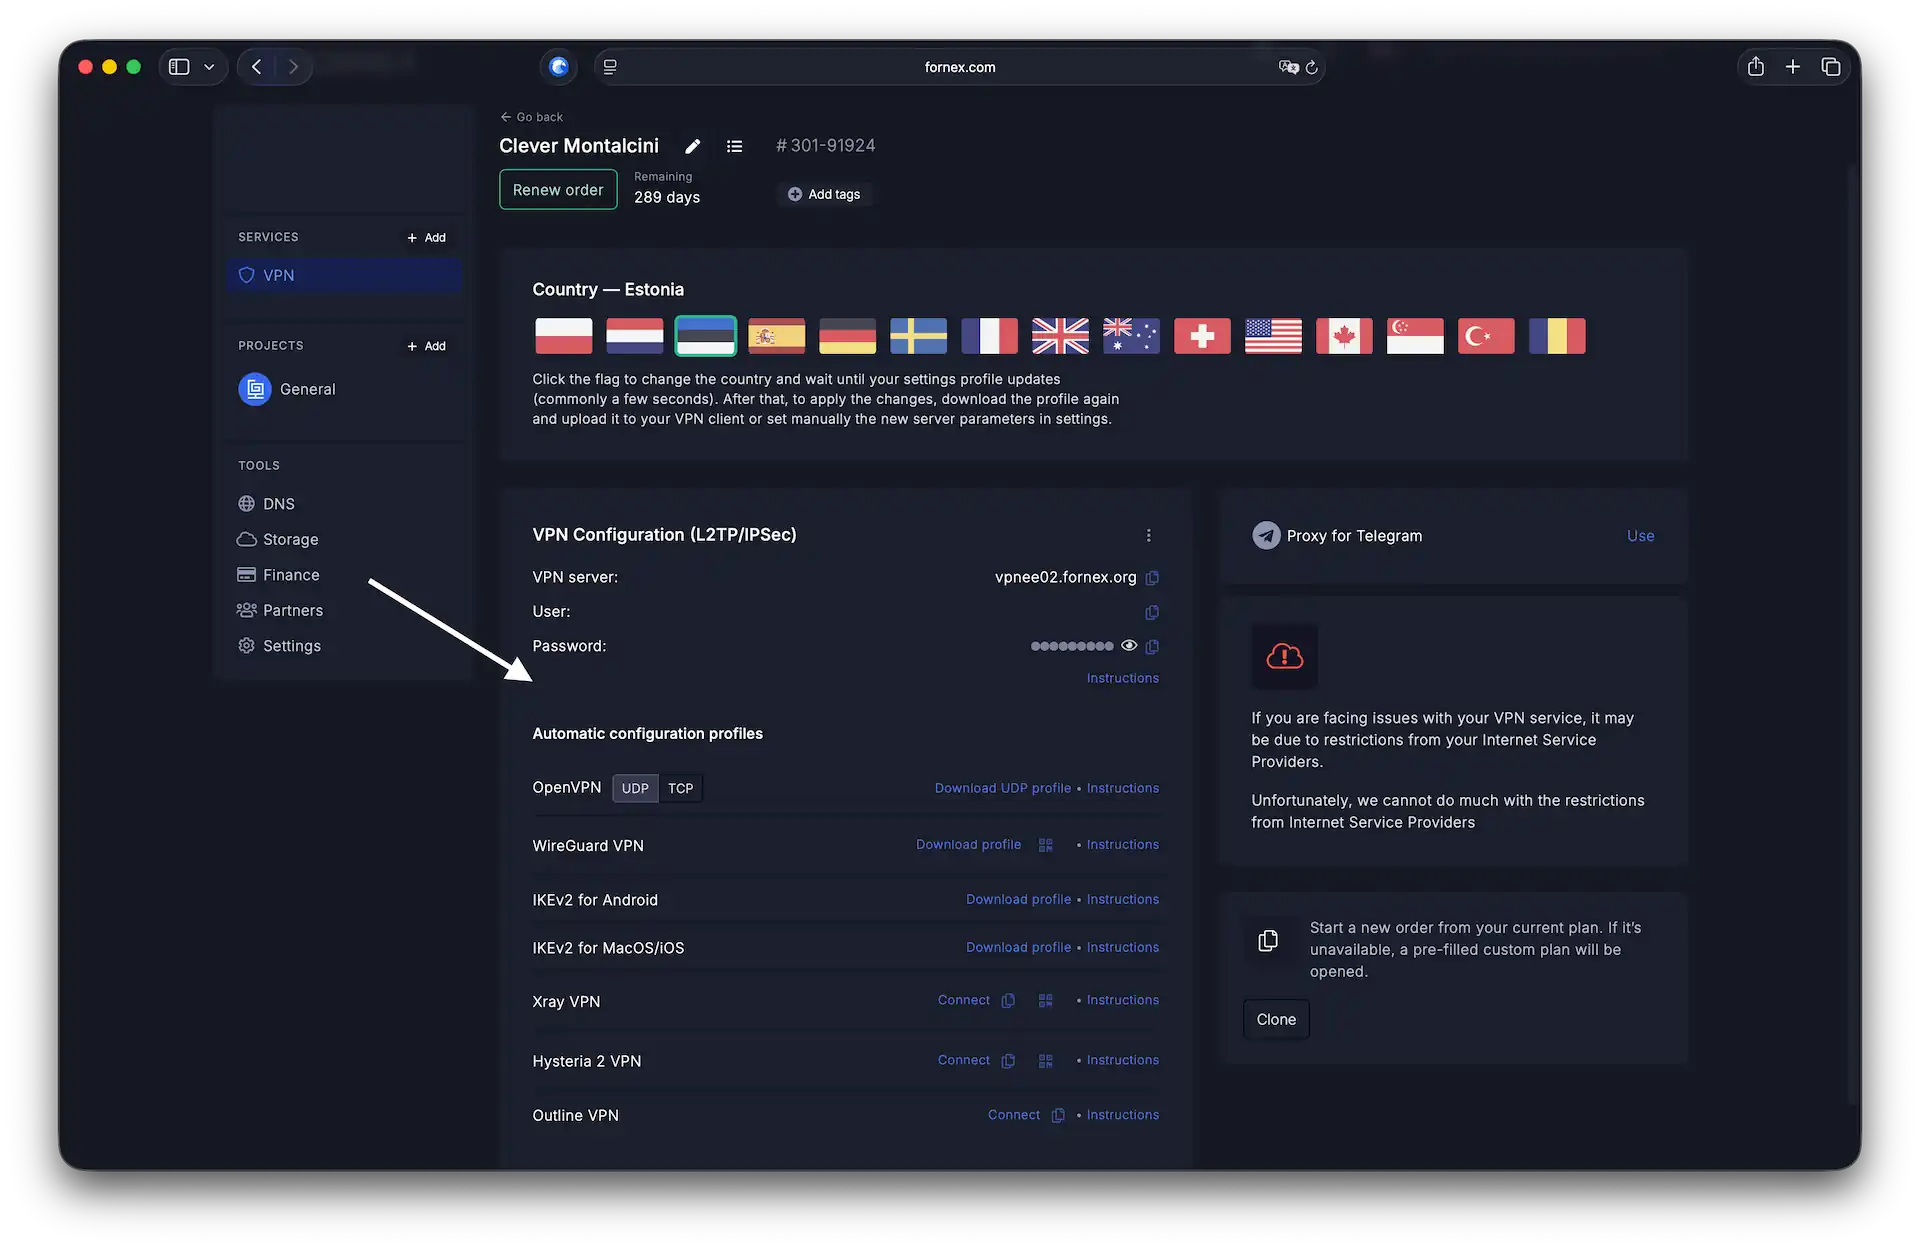Download IKEv2 for Android profile
The width and height of the screenshot is (1920, 1248).
pos(1018,900)
